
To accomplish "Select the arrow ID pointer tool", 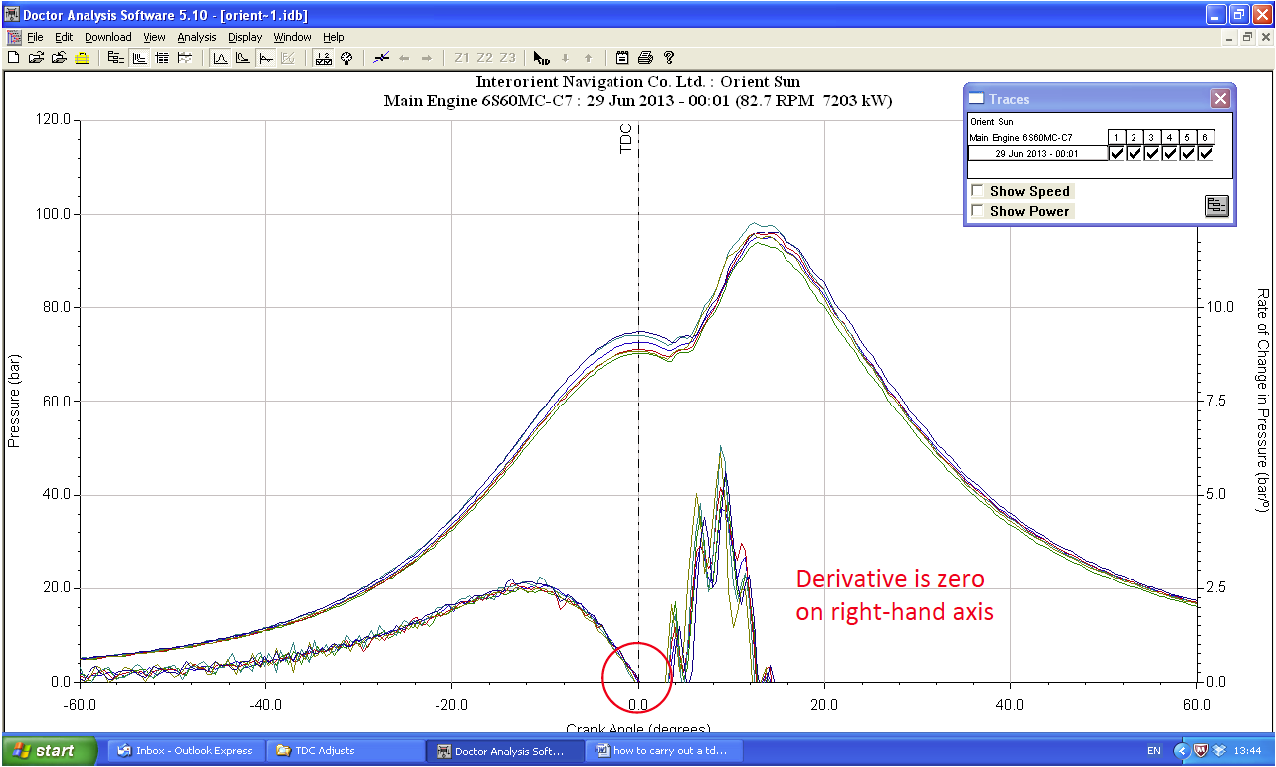I will [x=541, y=58].
